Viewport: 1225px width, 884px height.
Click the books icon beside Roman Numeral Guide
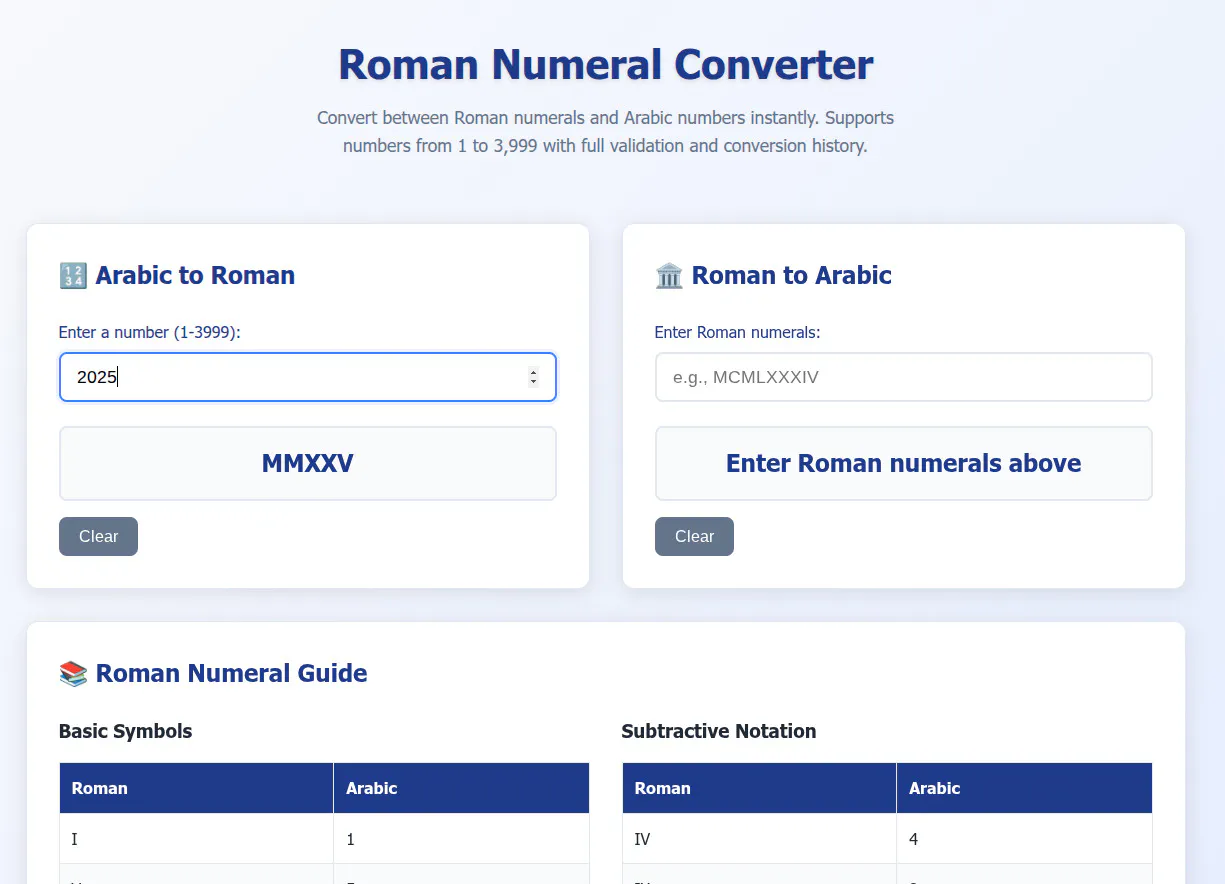(74, 674)
